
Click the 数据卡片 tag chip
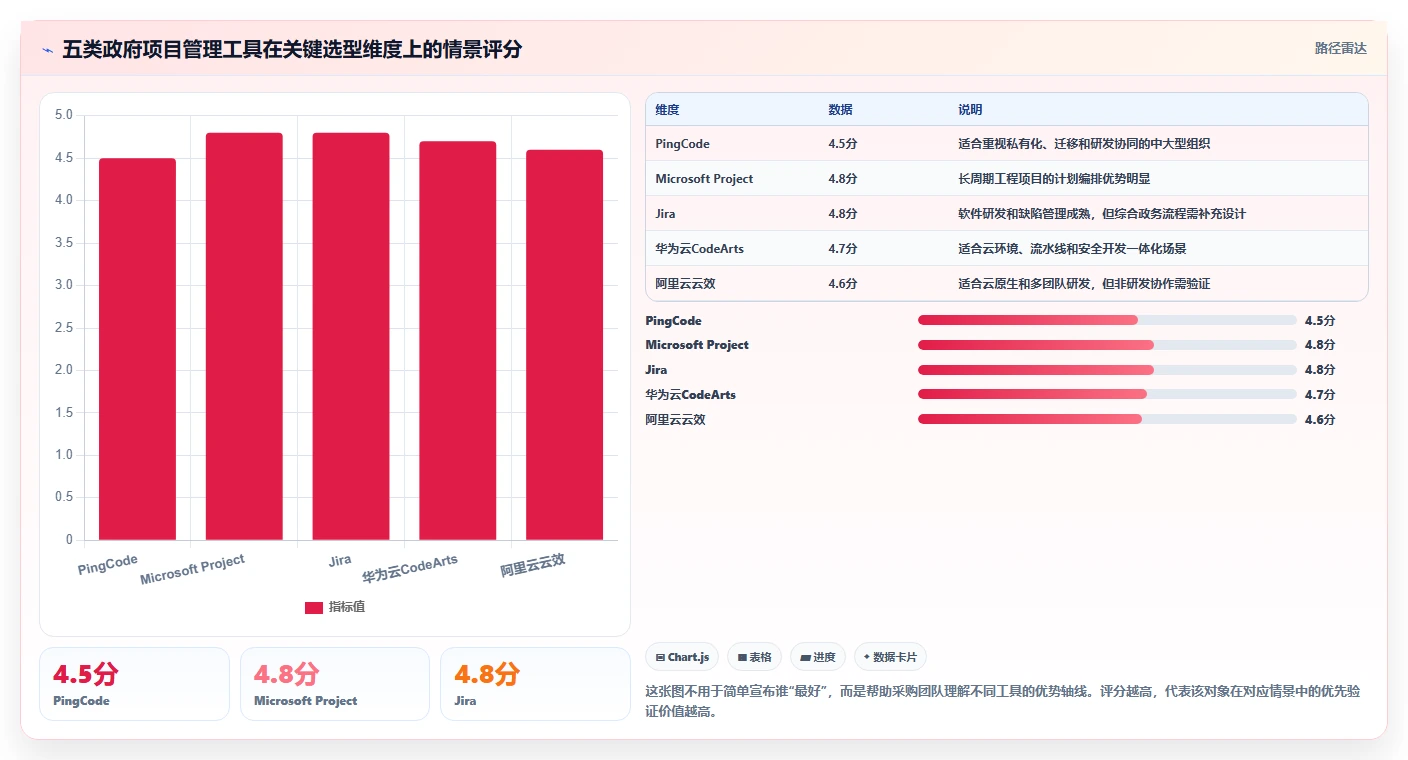(x=890, y=657)
